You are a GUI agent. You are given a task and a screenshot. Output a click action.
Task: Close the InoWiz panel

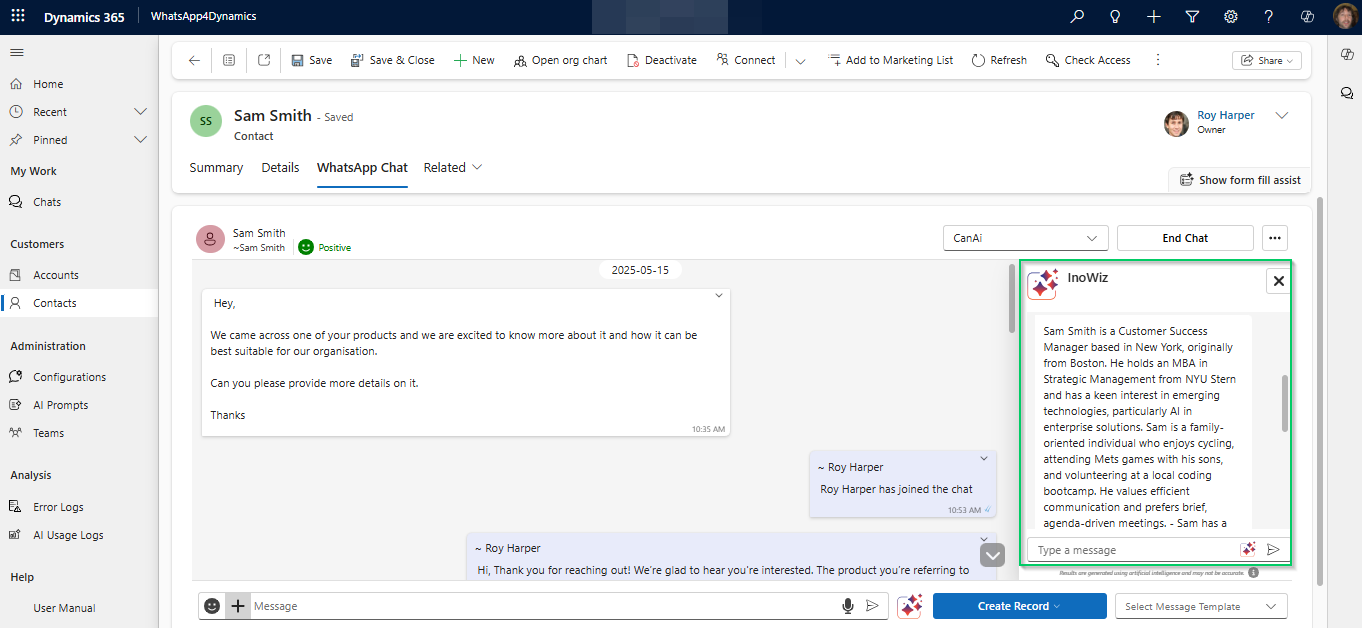click(1278, 281)
